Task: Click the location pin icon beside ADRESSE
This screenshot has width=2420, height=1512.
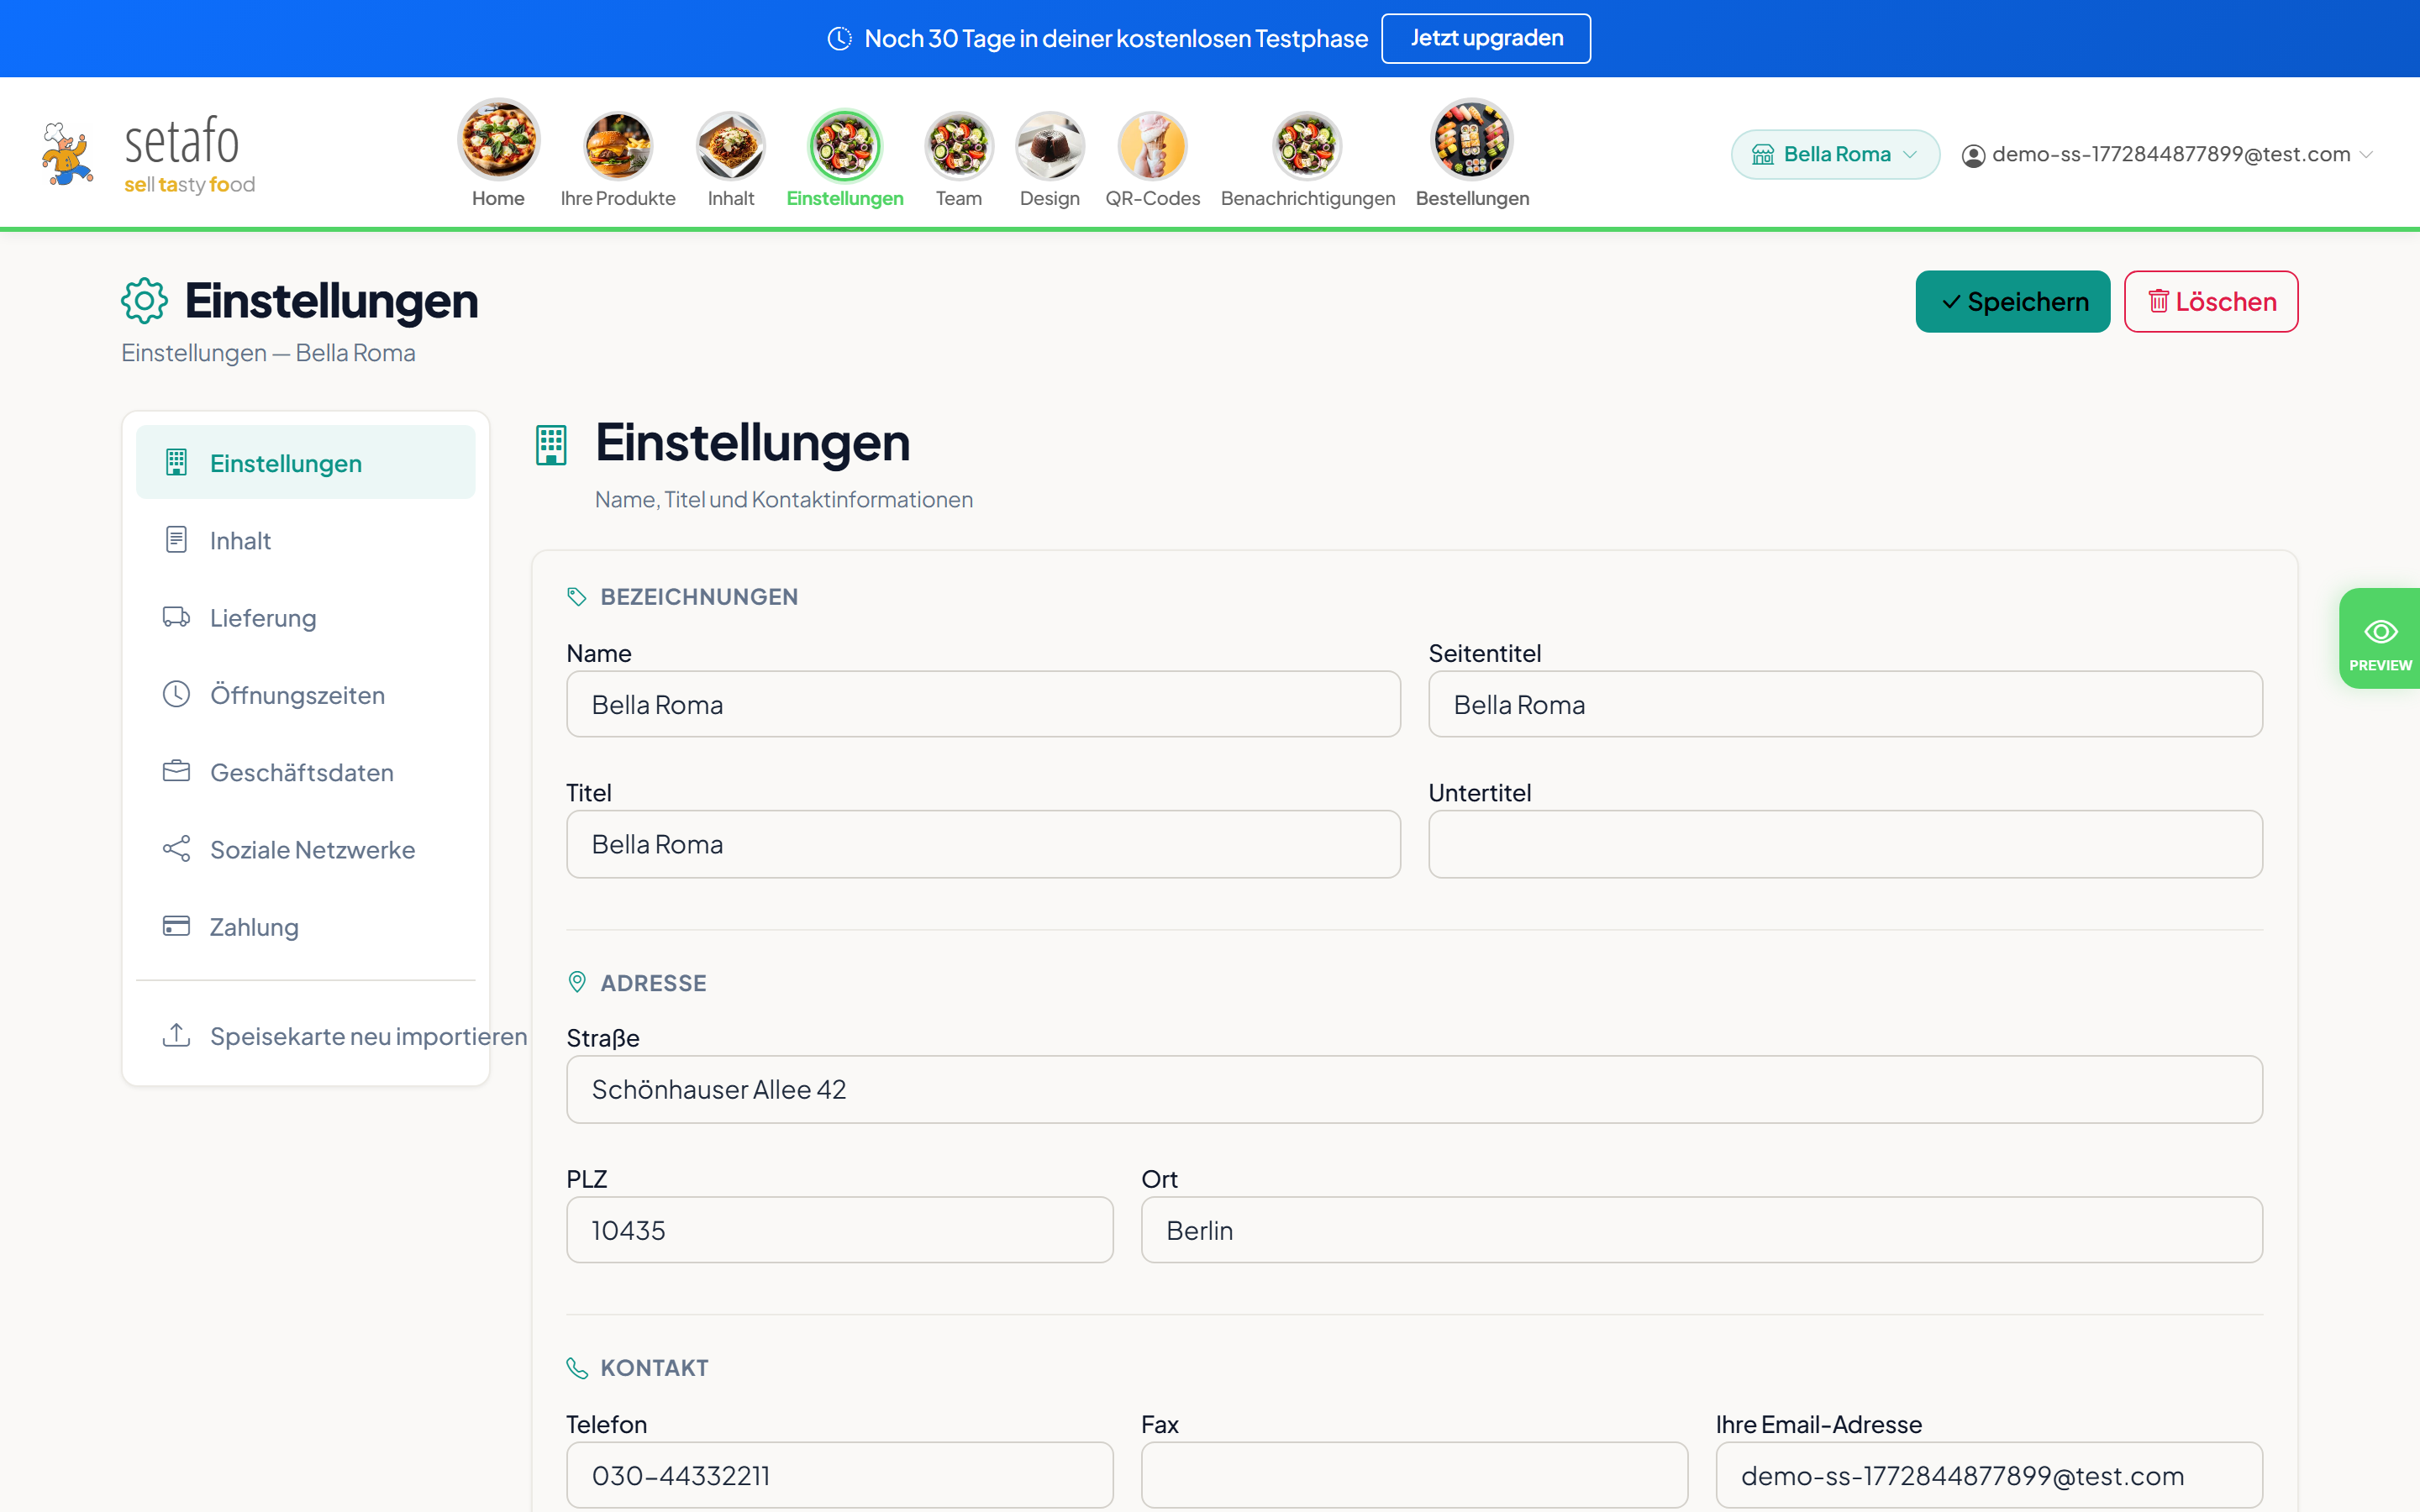Action: [577, 982]
